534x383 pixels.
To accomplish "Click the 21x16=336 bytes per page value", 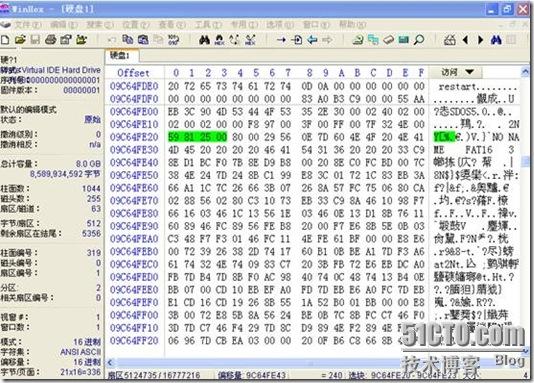I will pos(81,372).
